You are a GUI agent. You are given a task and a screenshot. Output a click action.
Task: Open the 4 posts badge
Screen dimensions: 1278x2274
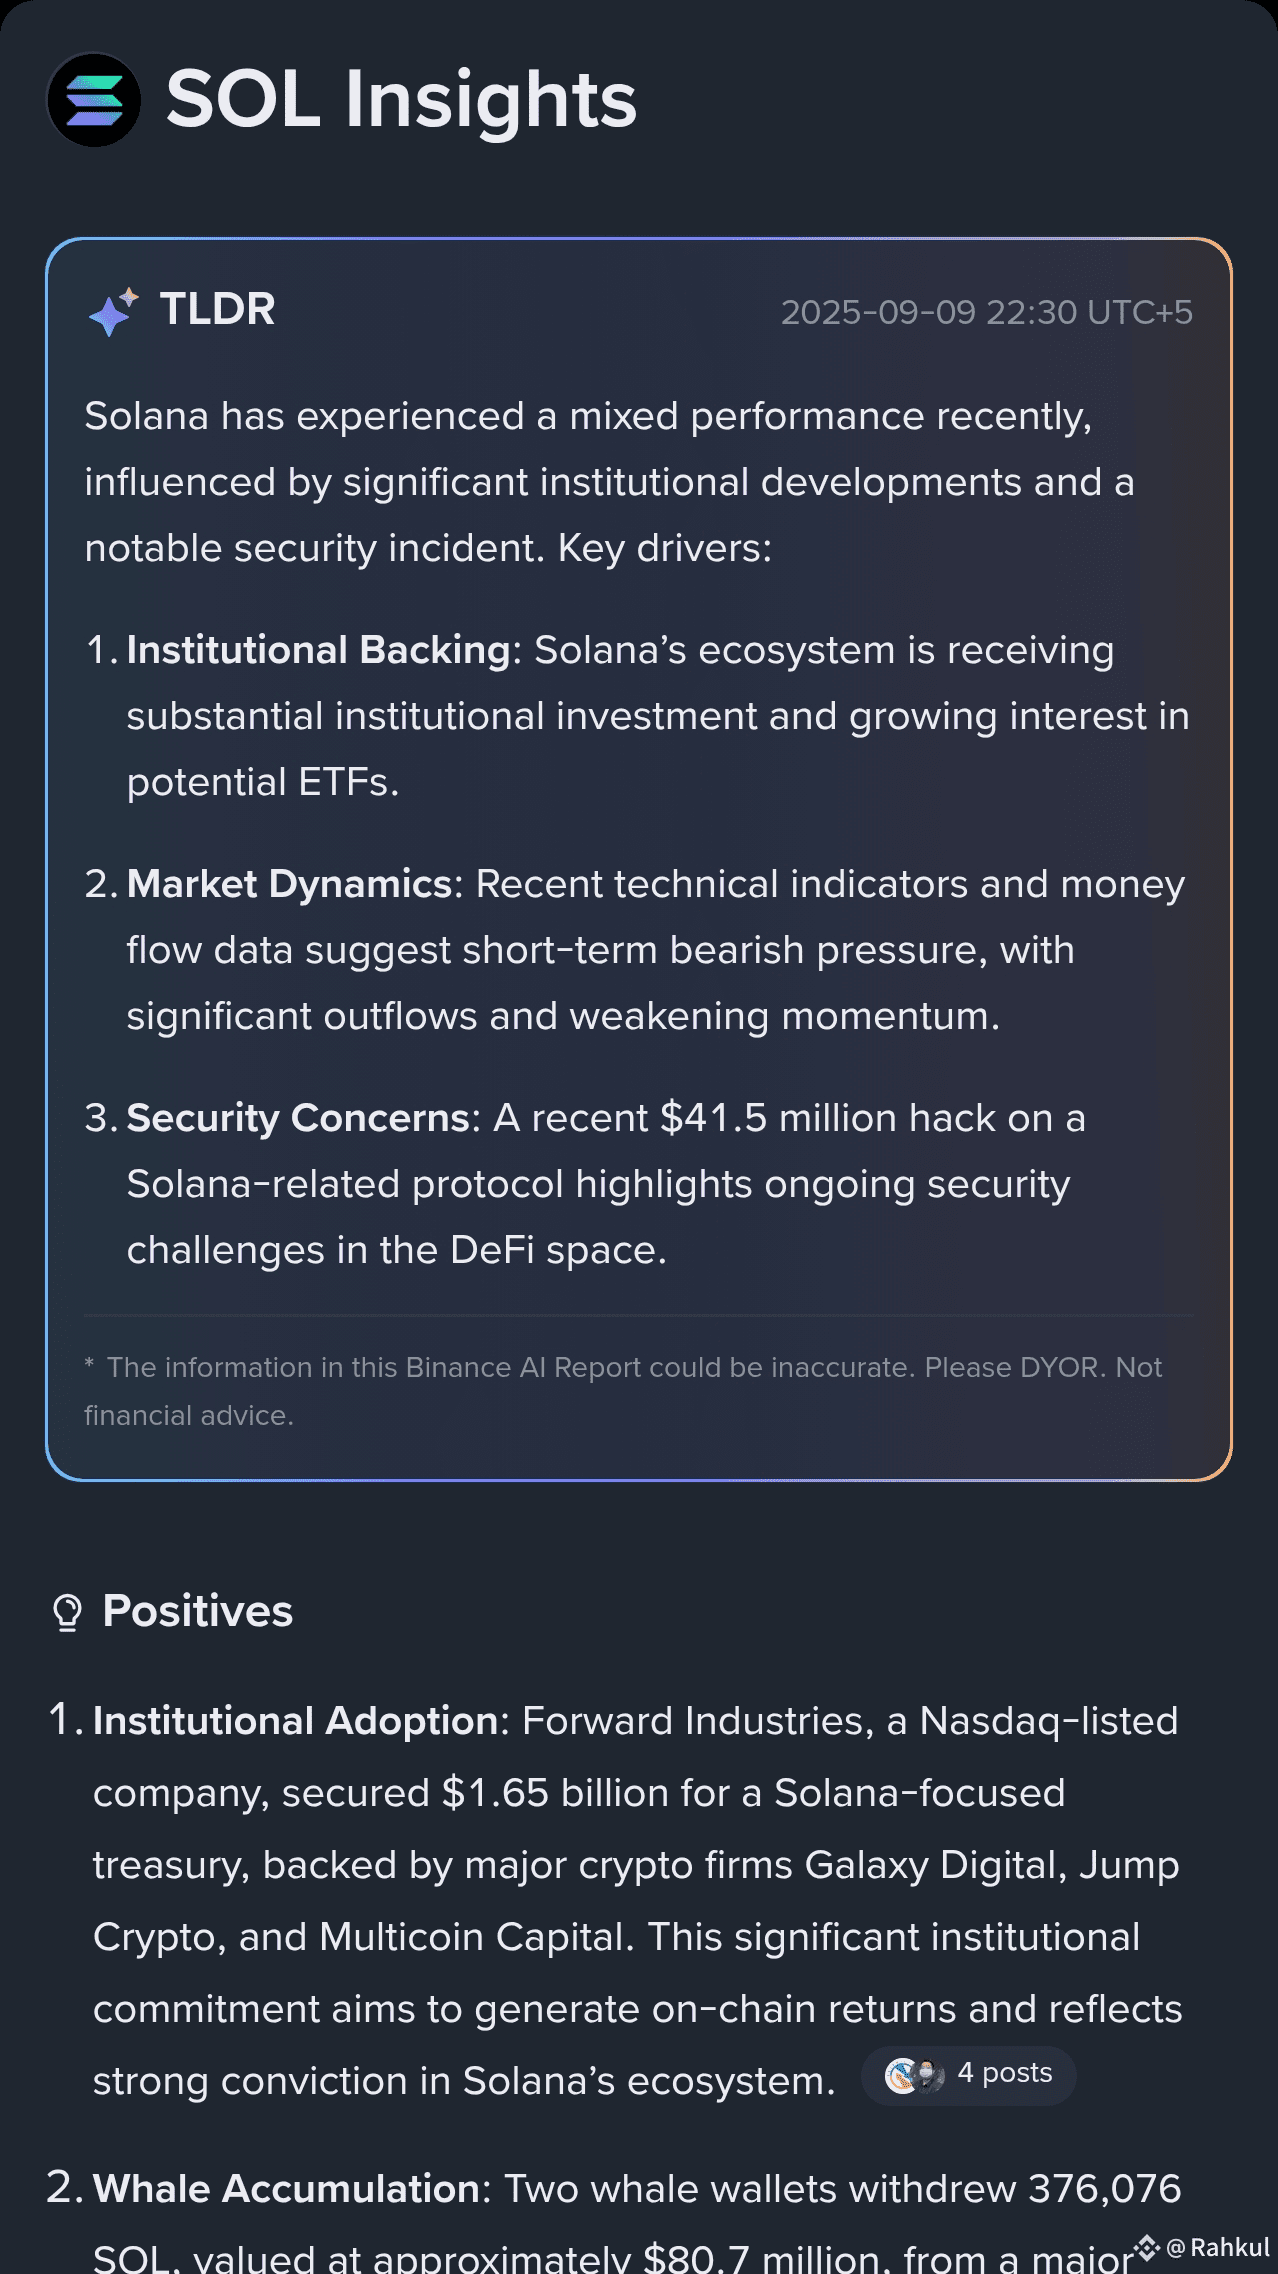coord(968,2076)
